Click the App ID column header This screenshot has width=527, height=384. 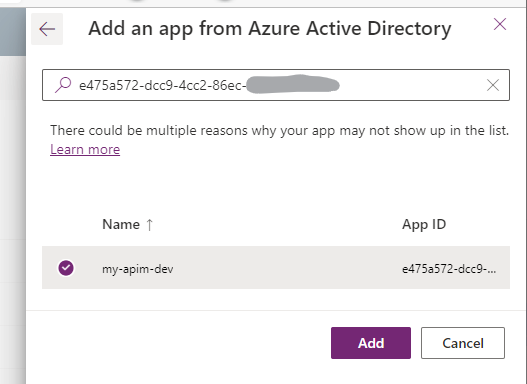click(424, 224)
